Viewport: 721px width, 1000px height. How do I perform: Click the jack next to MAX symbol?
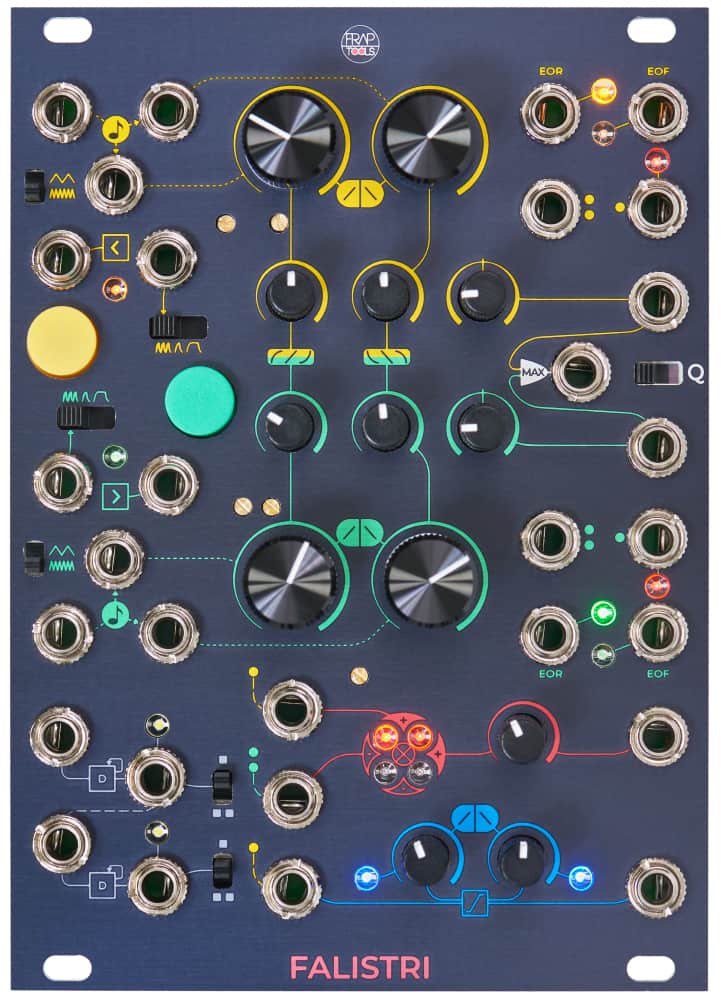581,373
